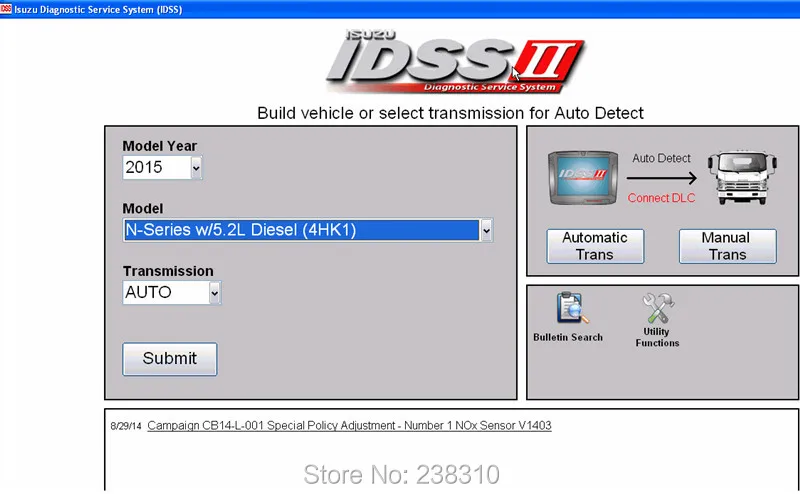Click the Model Year label
800x494 pixels.
pyautogui.click(x=160, y=146)
